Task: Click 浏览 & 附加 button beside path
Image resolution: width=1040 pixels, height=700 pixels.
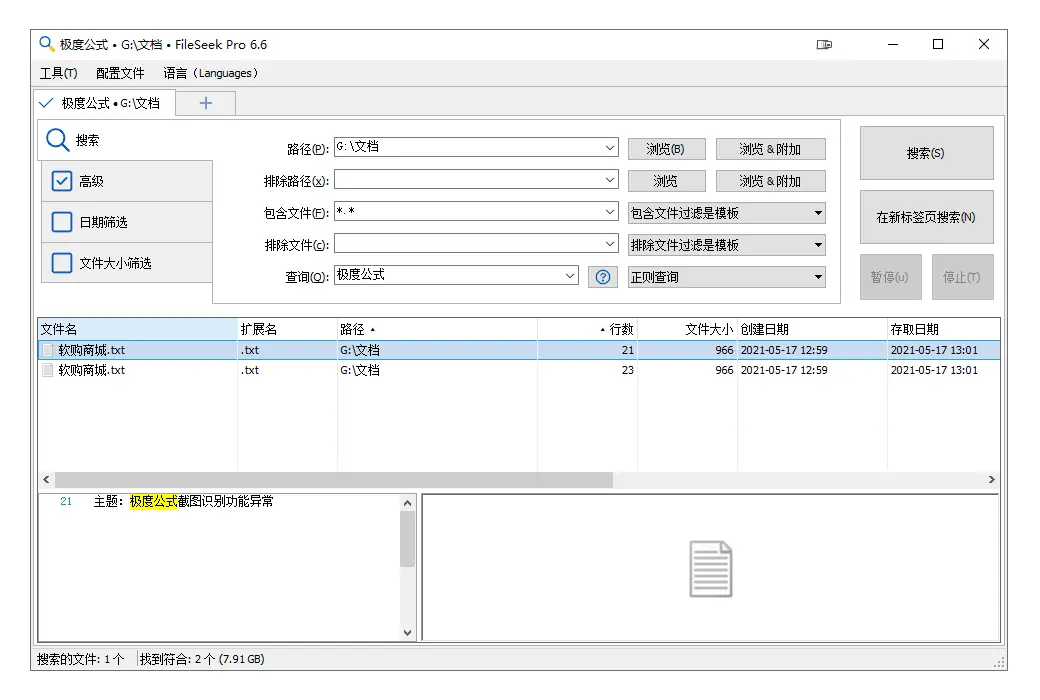Action: click(x=770, y=149)
